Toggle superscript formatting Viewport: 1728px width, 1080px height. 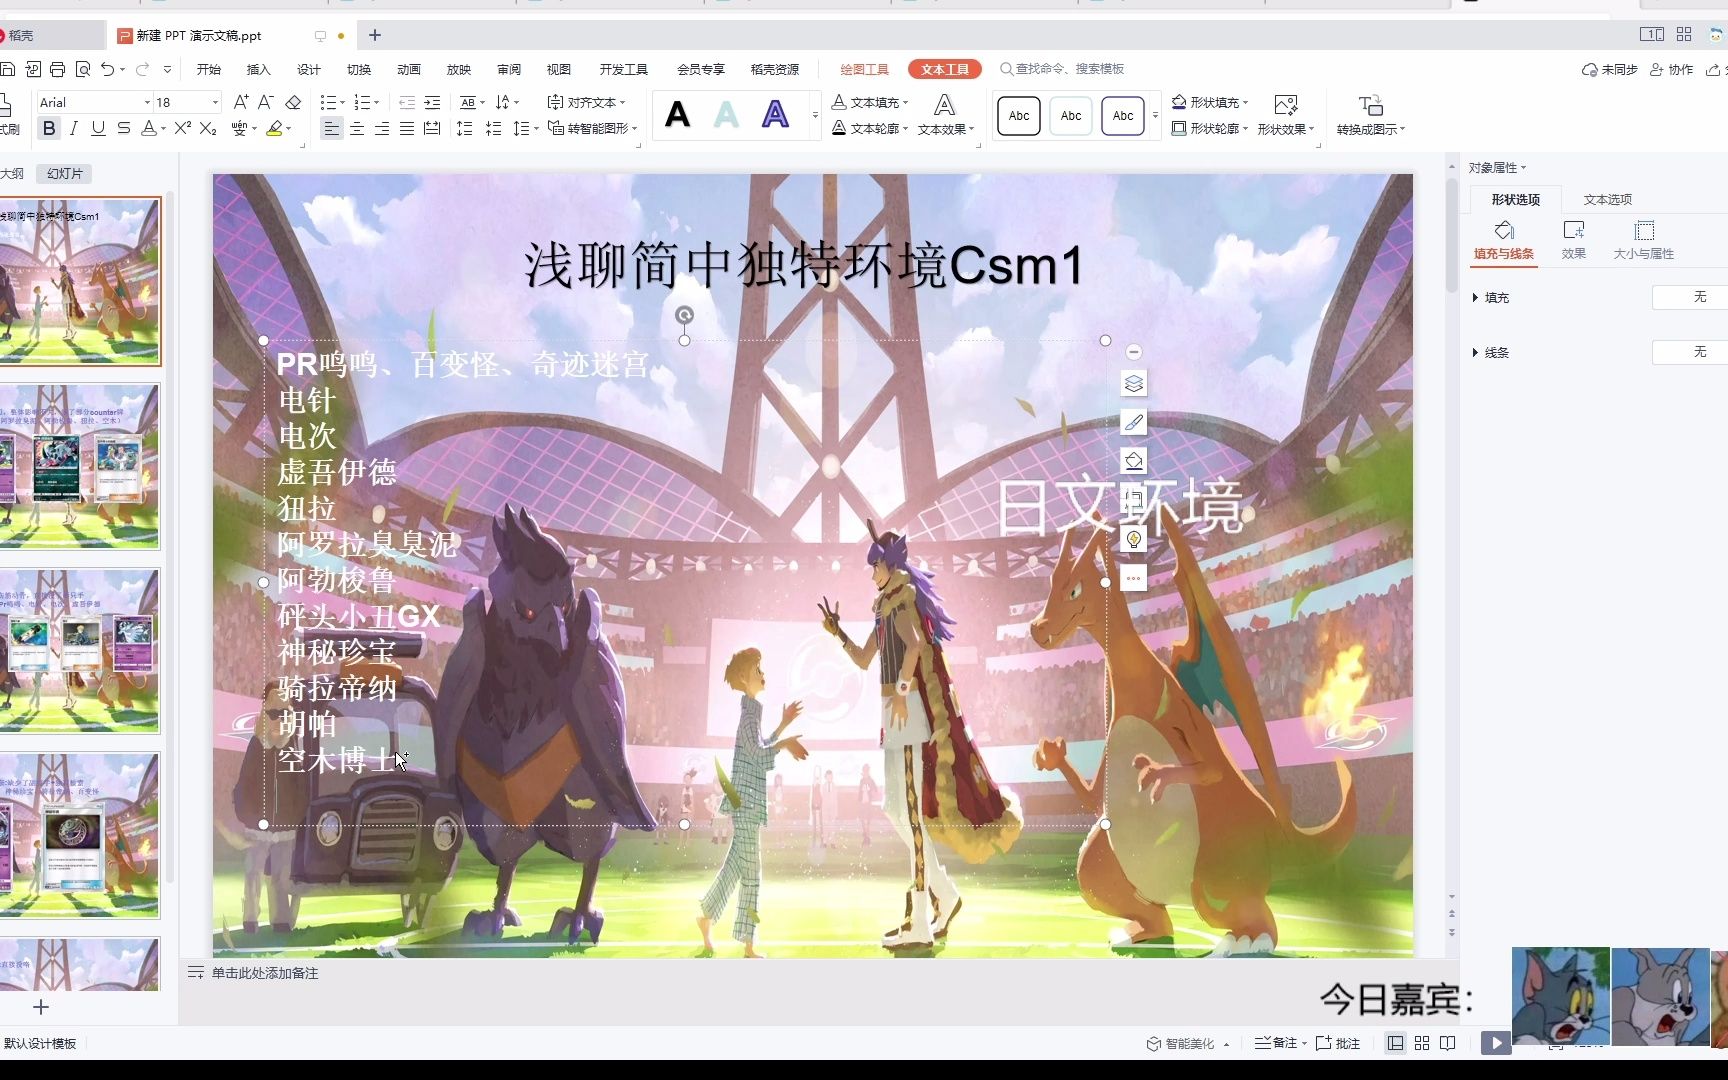pos(182,128)
